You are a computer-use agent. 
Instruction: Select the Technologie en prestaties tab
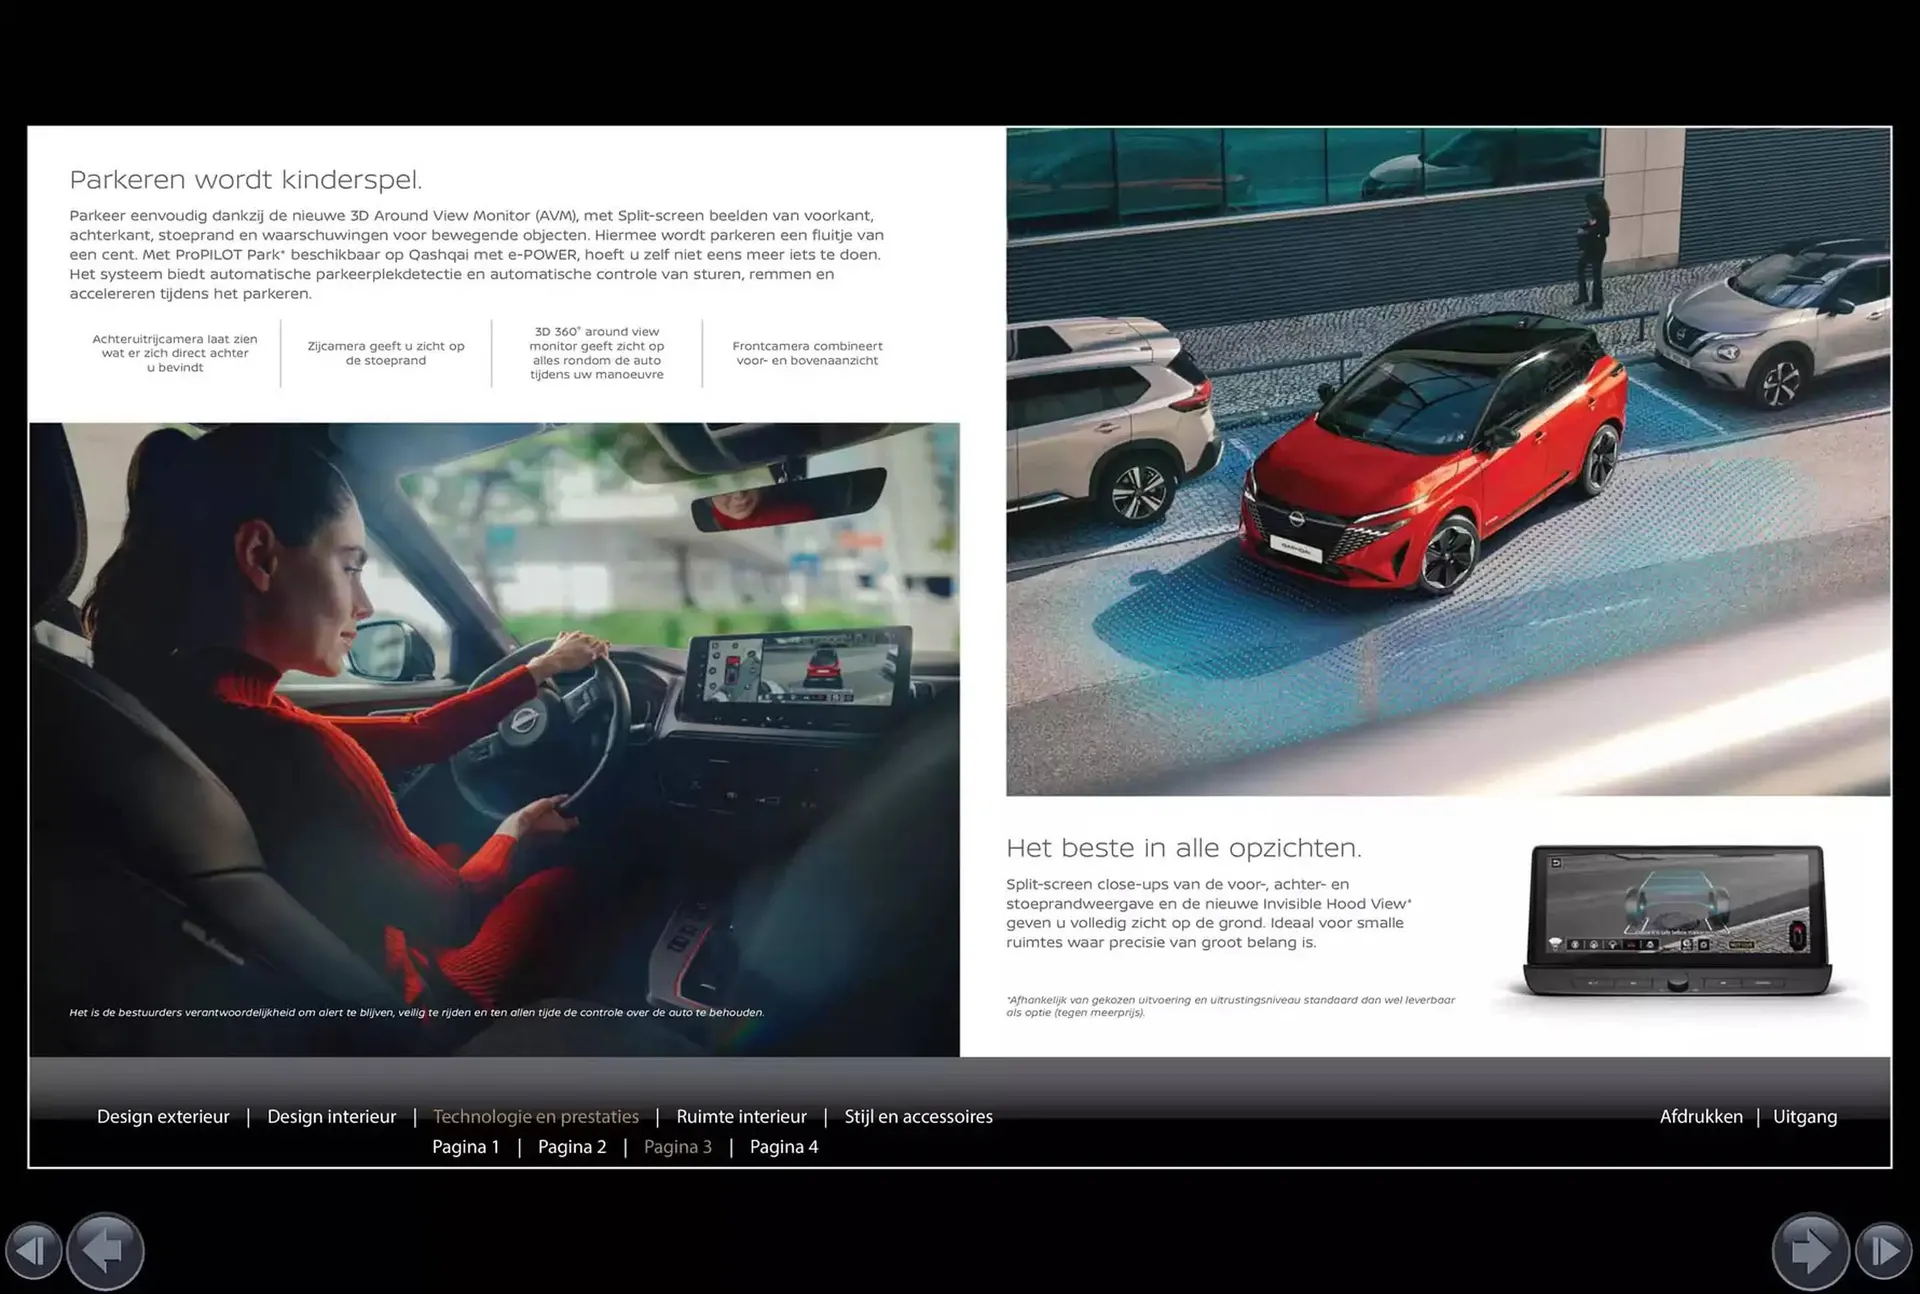(535, 1116)
